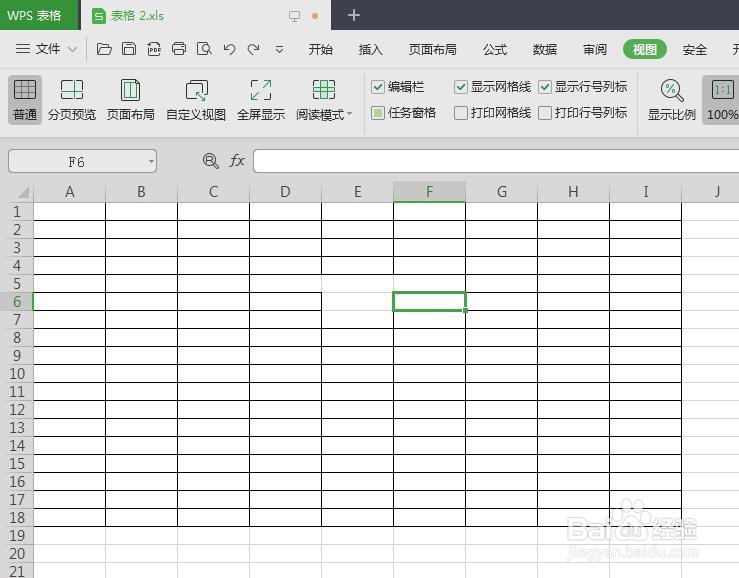The image size is (739, 578).
Task: Click the Redo arrow
Action: coord(254,49)
